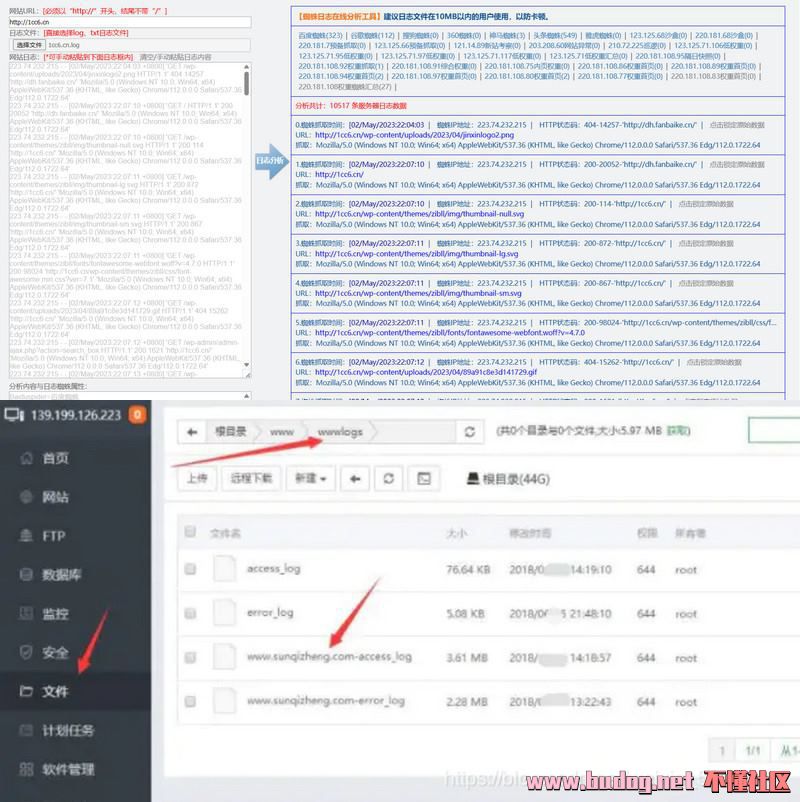The height and width of the screenshot is (802, 800).
Task: Open 数据库 in the sidebar
Action: pyautogui.click(x=61, y=575)
